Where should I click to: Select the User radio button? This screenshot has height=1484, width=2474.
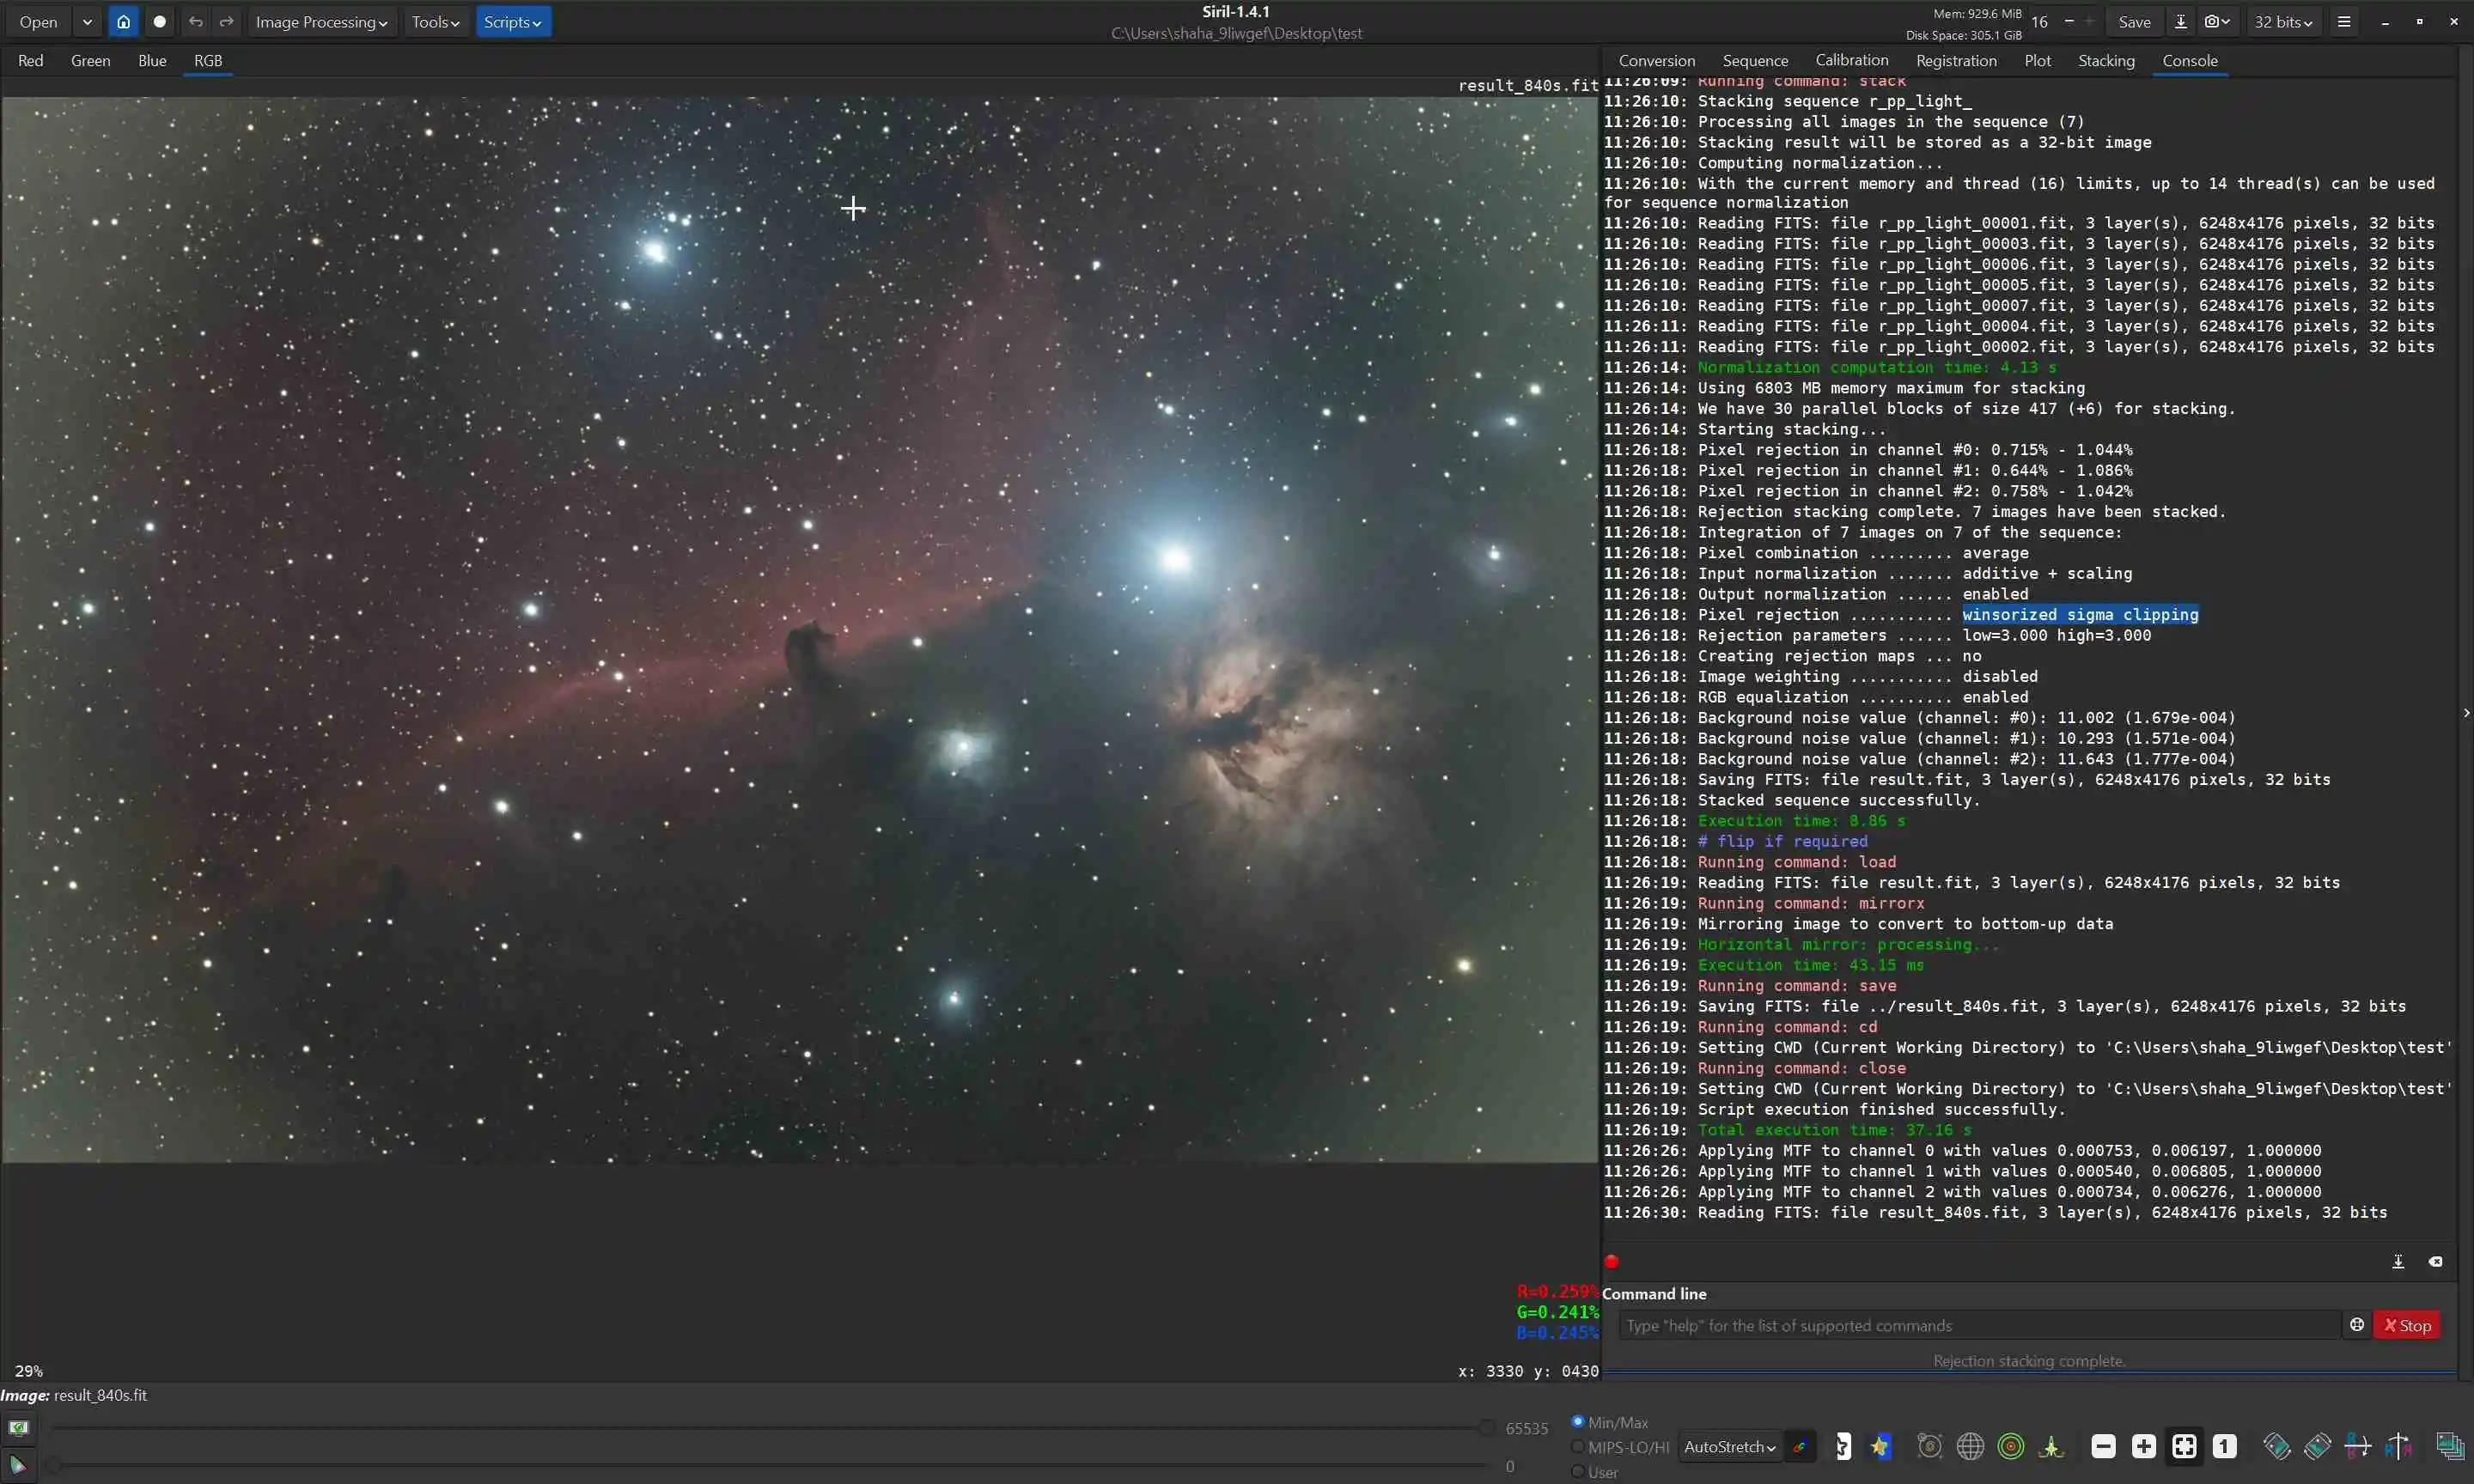1578,1471
